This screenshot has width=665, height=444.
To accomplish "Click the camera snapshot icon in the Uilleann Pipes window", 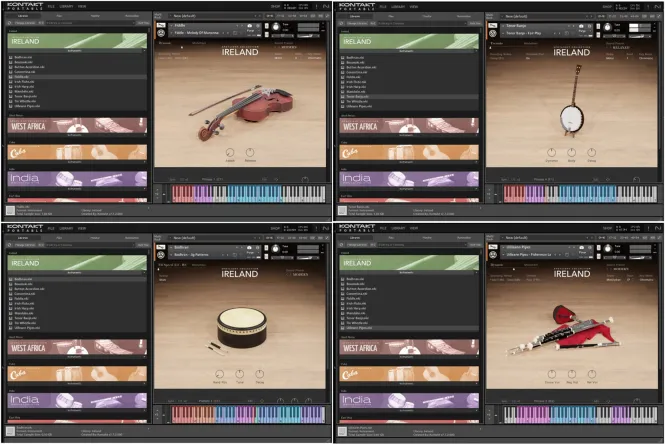I will 581,248.
